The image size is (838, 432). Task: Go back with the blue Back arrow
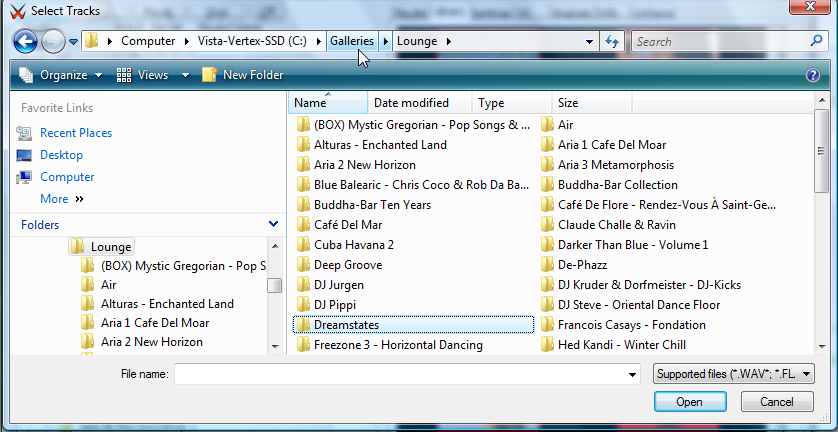point(25,41)
